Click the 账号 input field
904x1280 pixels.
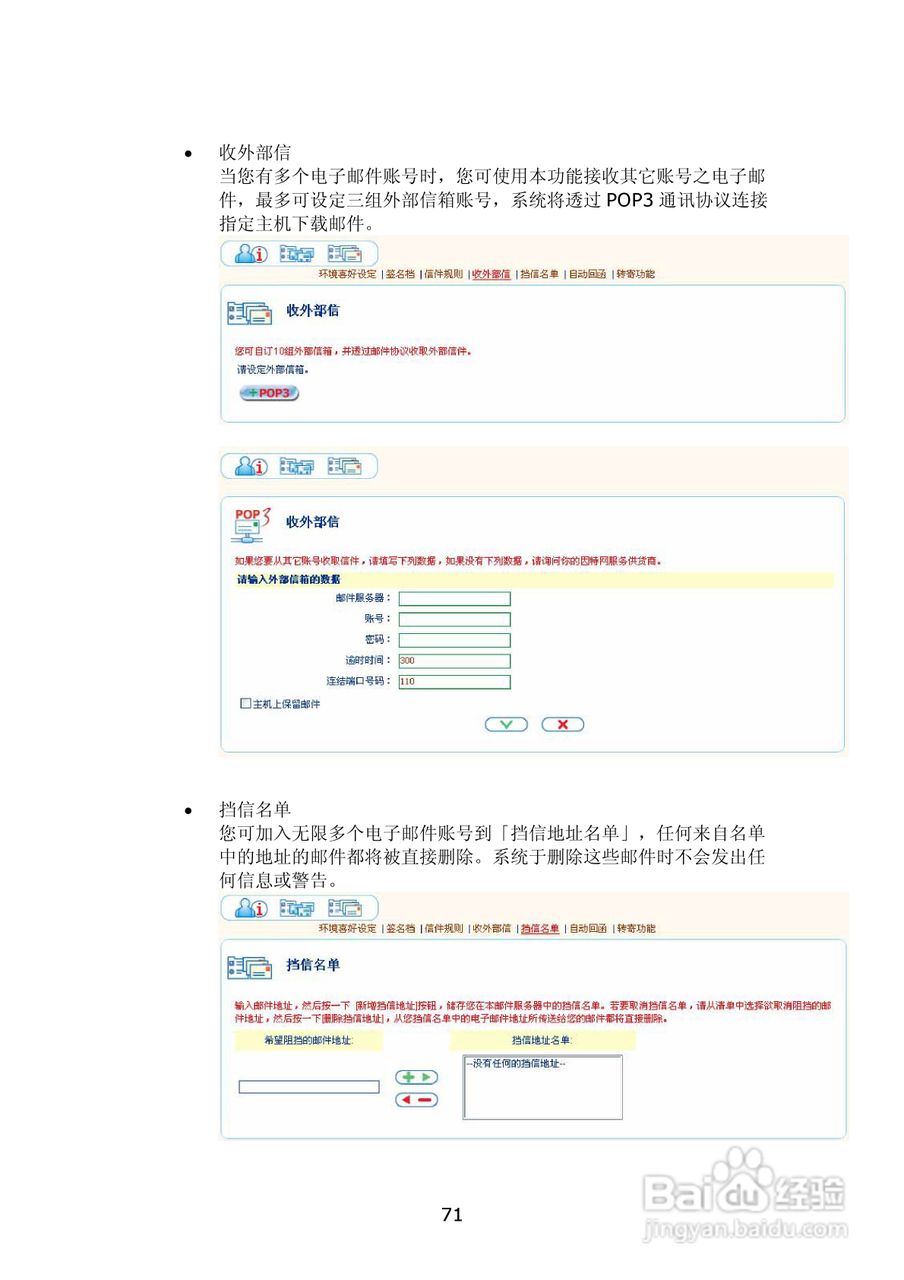(x=454, y=619)
